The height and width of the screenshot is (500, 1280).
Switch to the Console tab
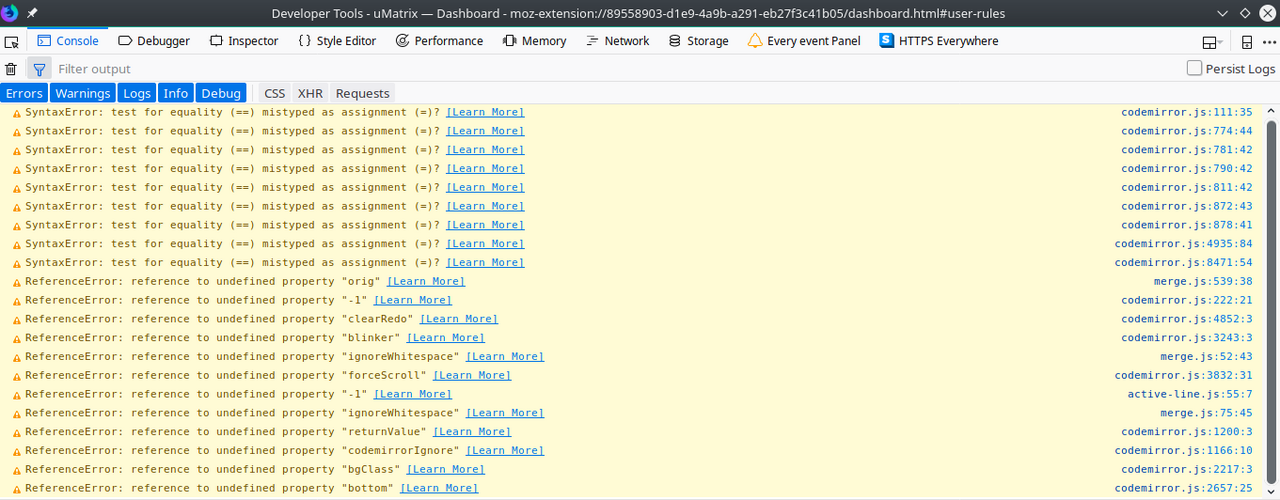click(68, 41)
